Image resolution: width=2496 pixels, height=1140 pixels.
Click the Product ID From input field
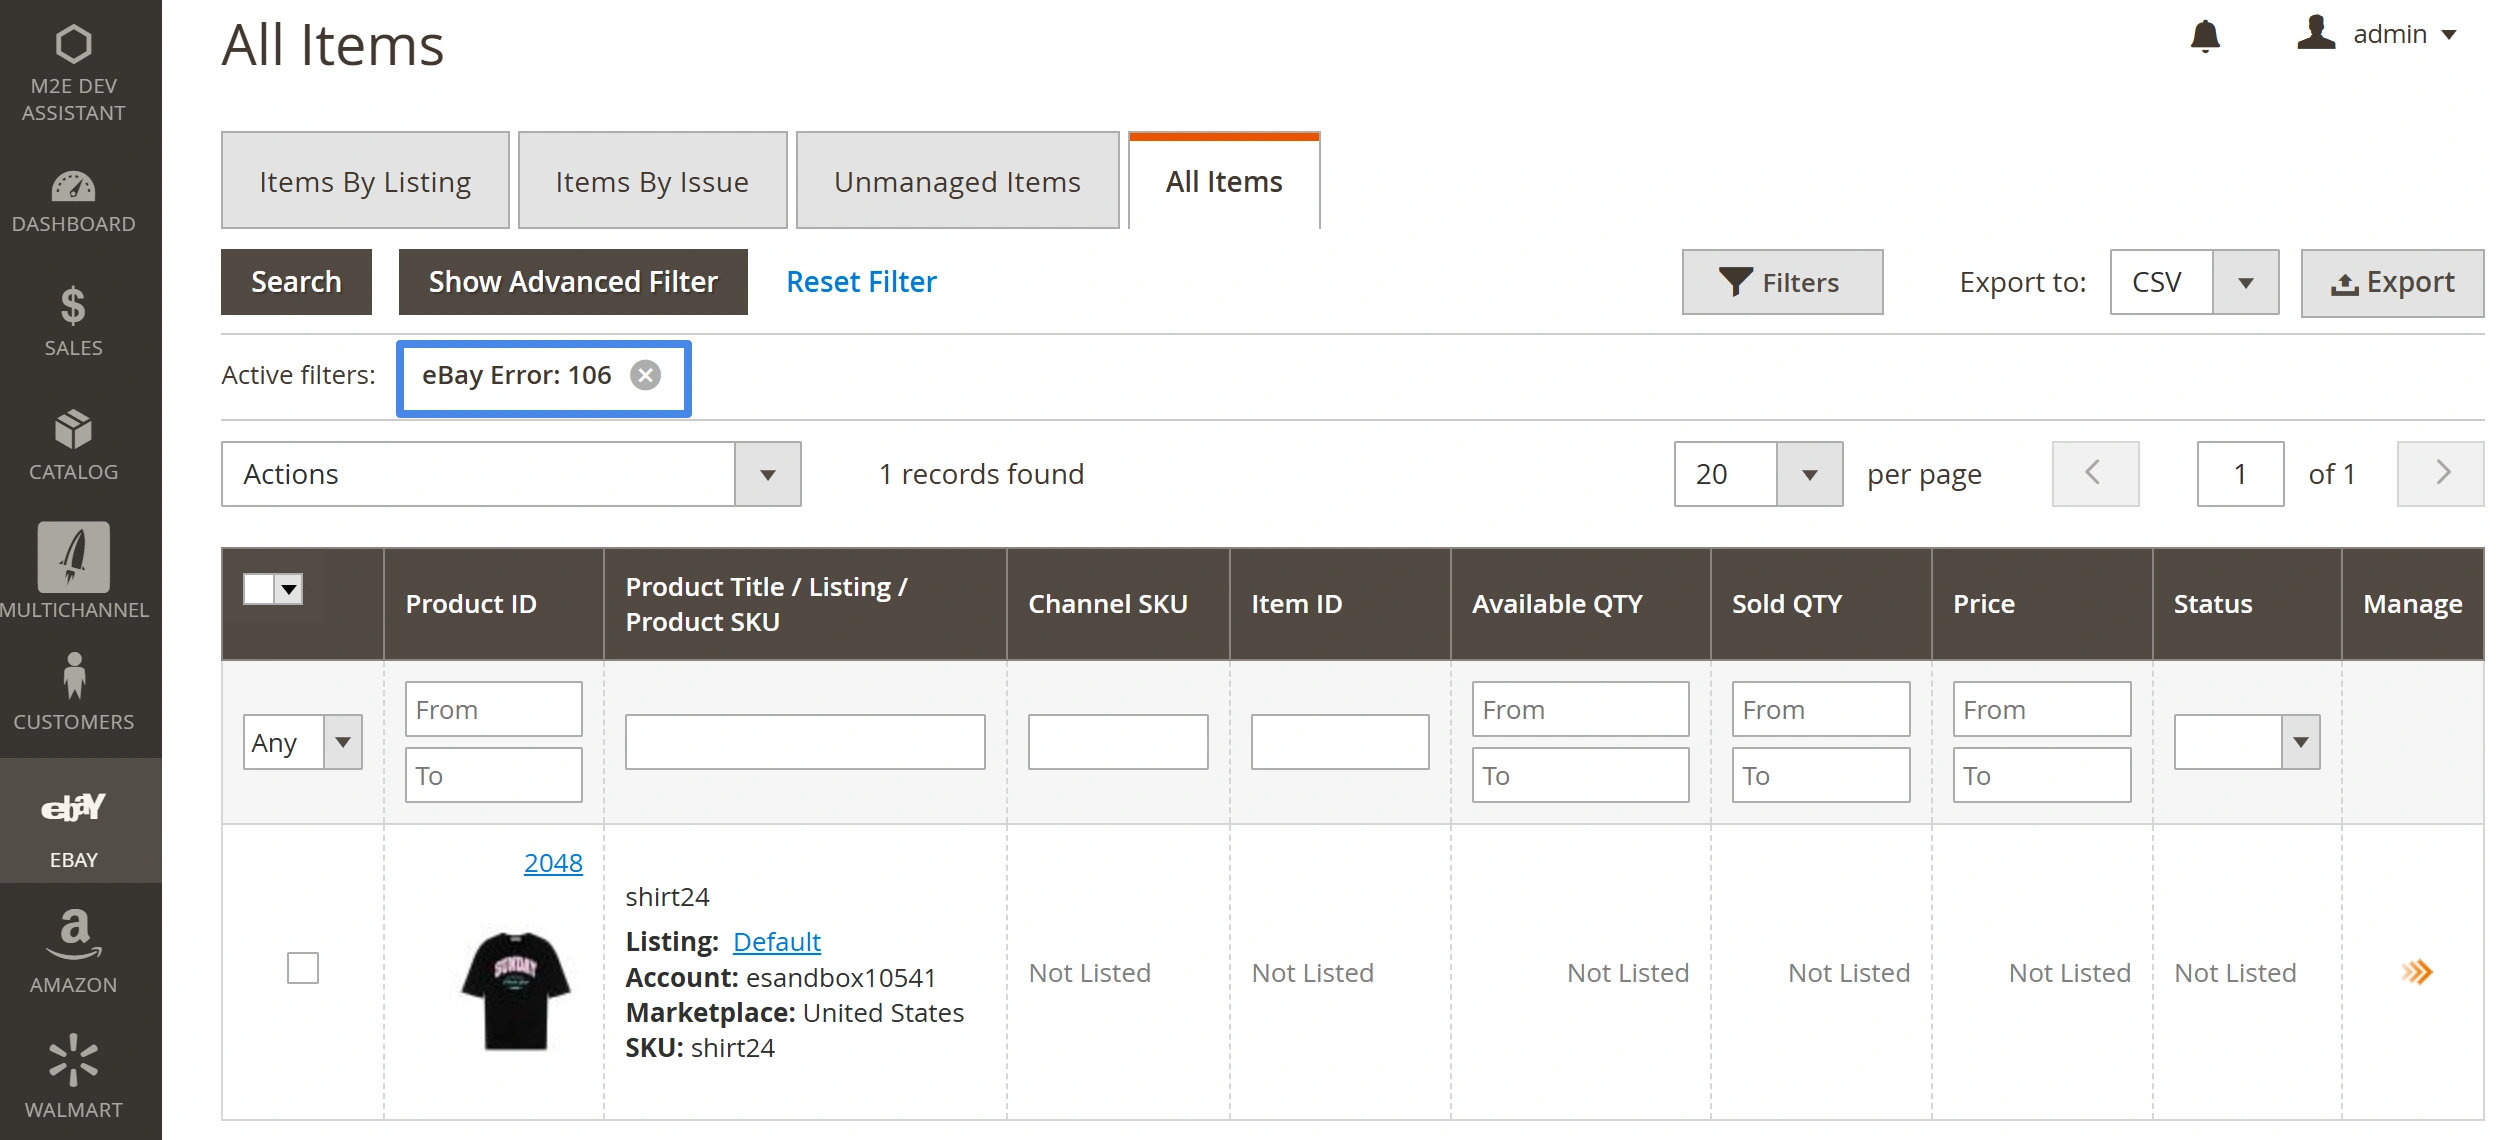(x=493, y=709)
